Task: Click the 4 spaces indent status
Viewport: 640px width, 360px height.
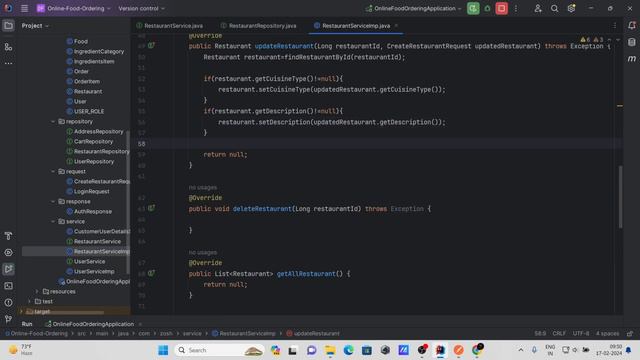Action: click(x=607, y=333)
